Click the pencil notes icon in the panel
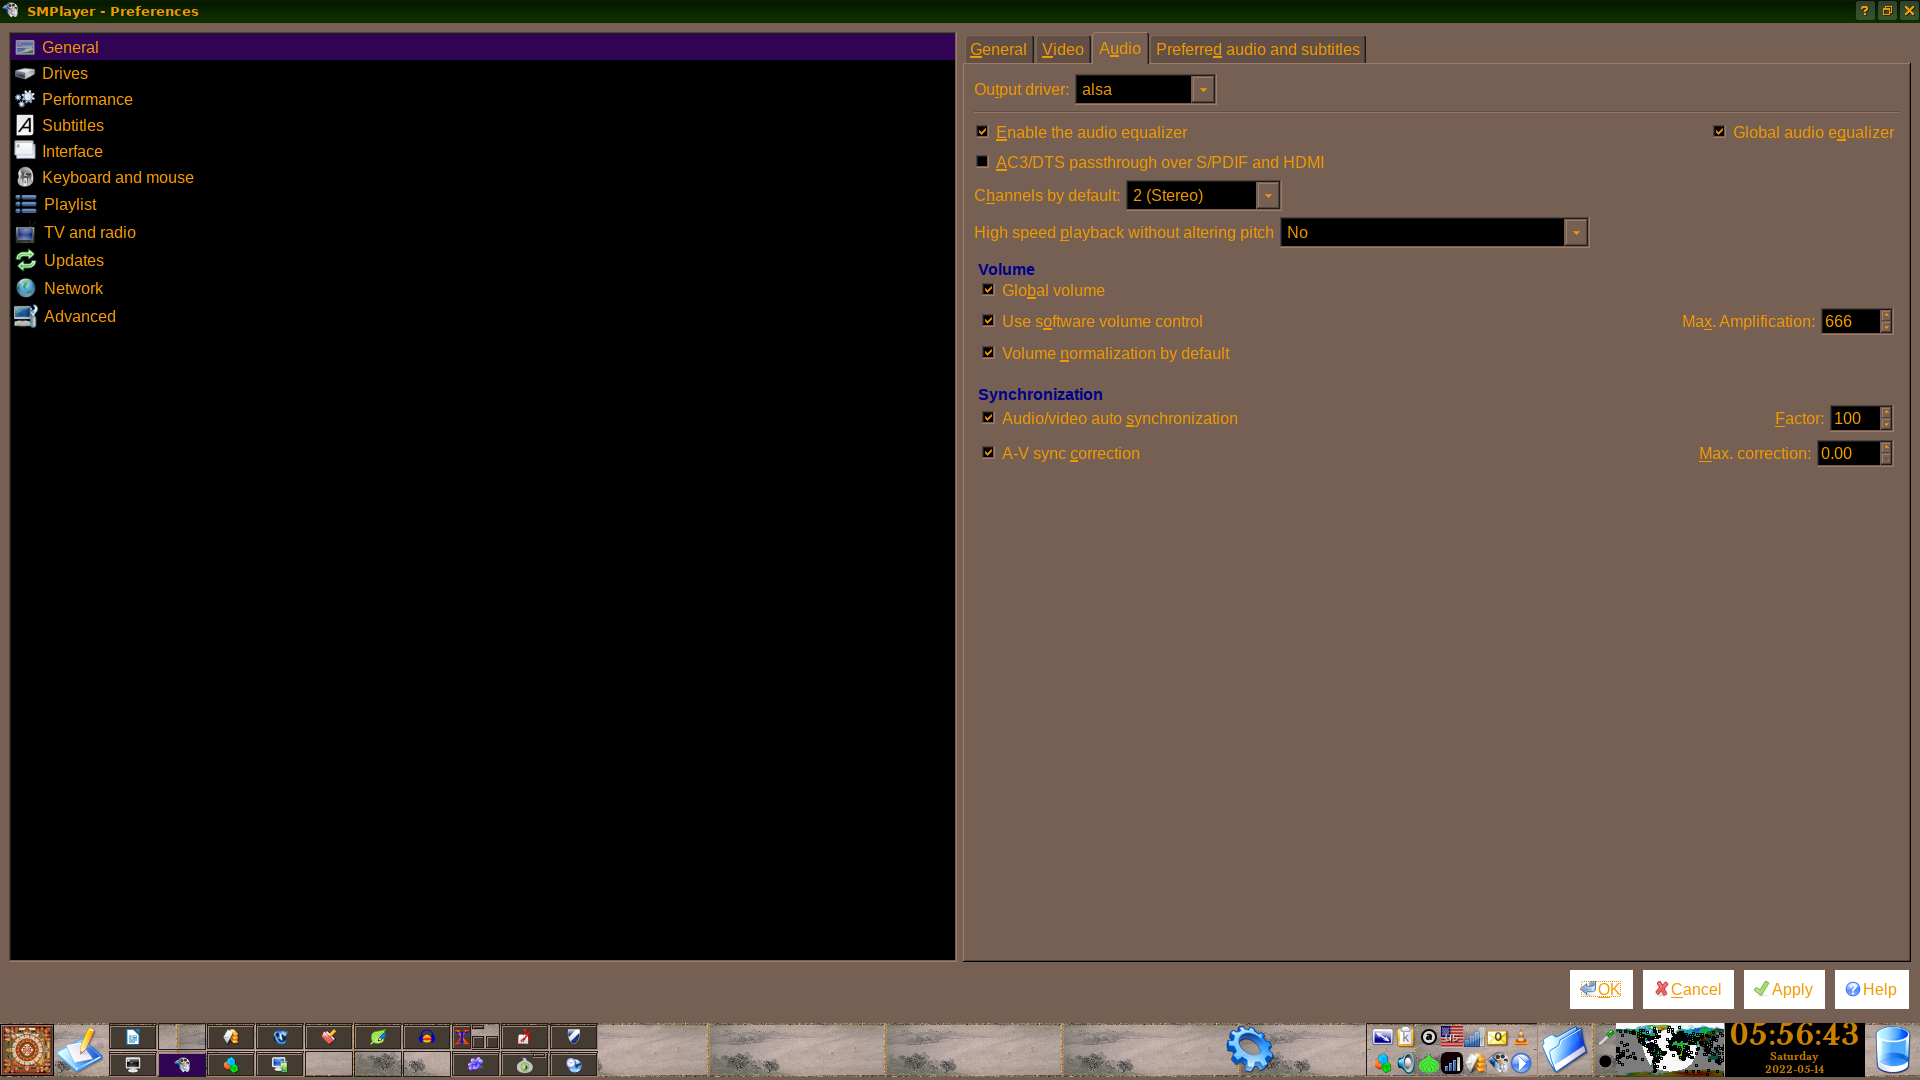Screen dimensions: 1920x1080 [80, 1050]
